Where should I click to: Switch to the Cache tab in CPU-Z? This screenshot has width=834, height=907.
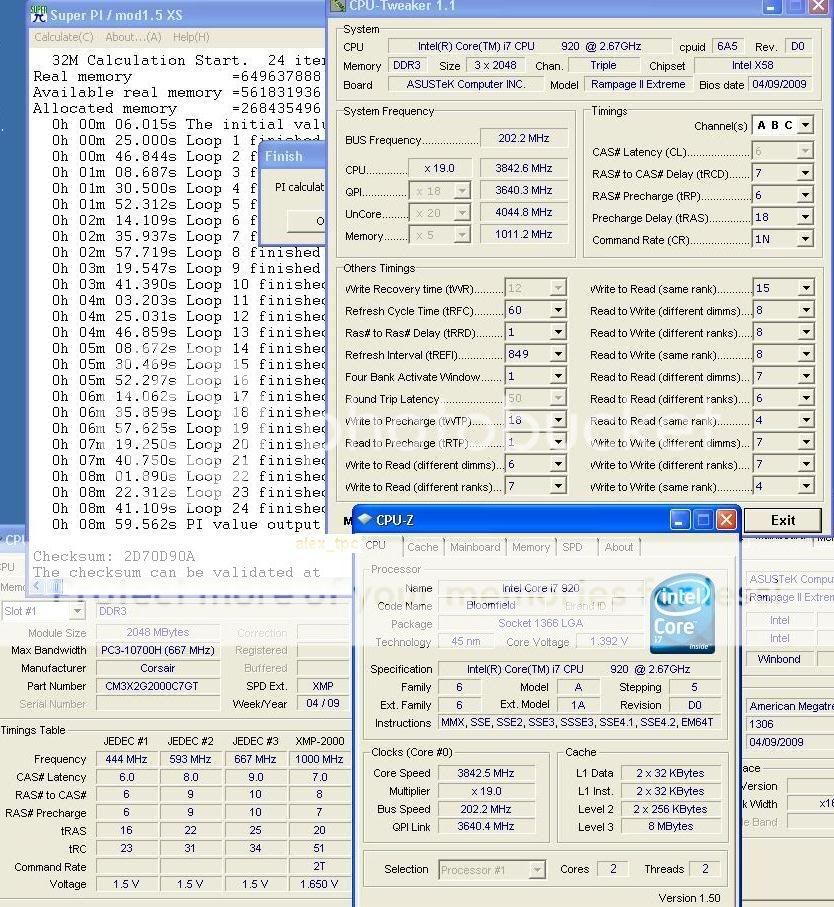point(423,547)
